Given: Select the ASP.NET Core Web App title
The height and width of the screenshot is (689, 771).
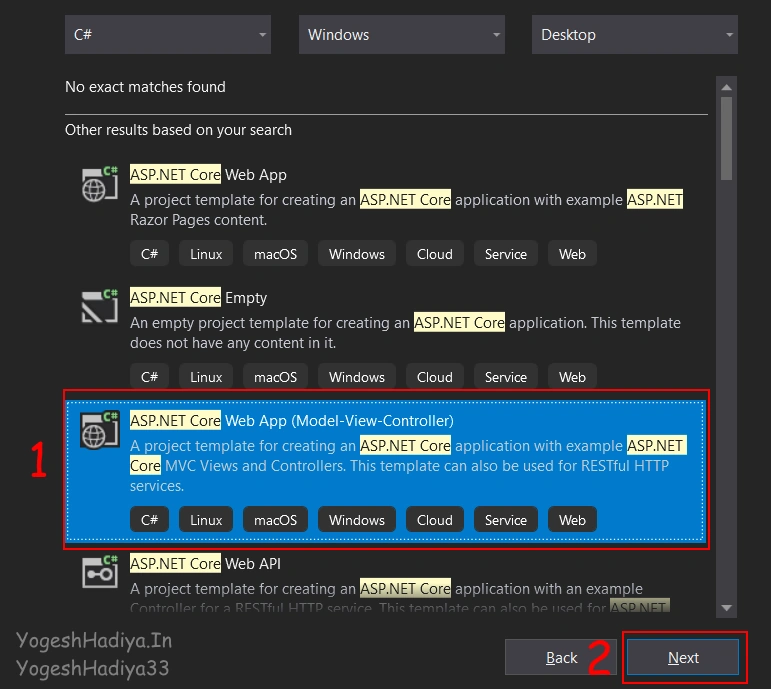Looking at the screenshot, I should (208, 175).
